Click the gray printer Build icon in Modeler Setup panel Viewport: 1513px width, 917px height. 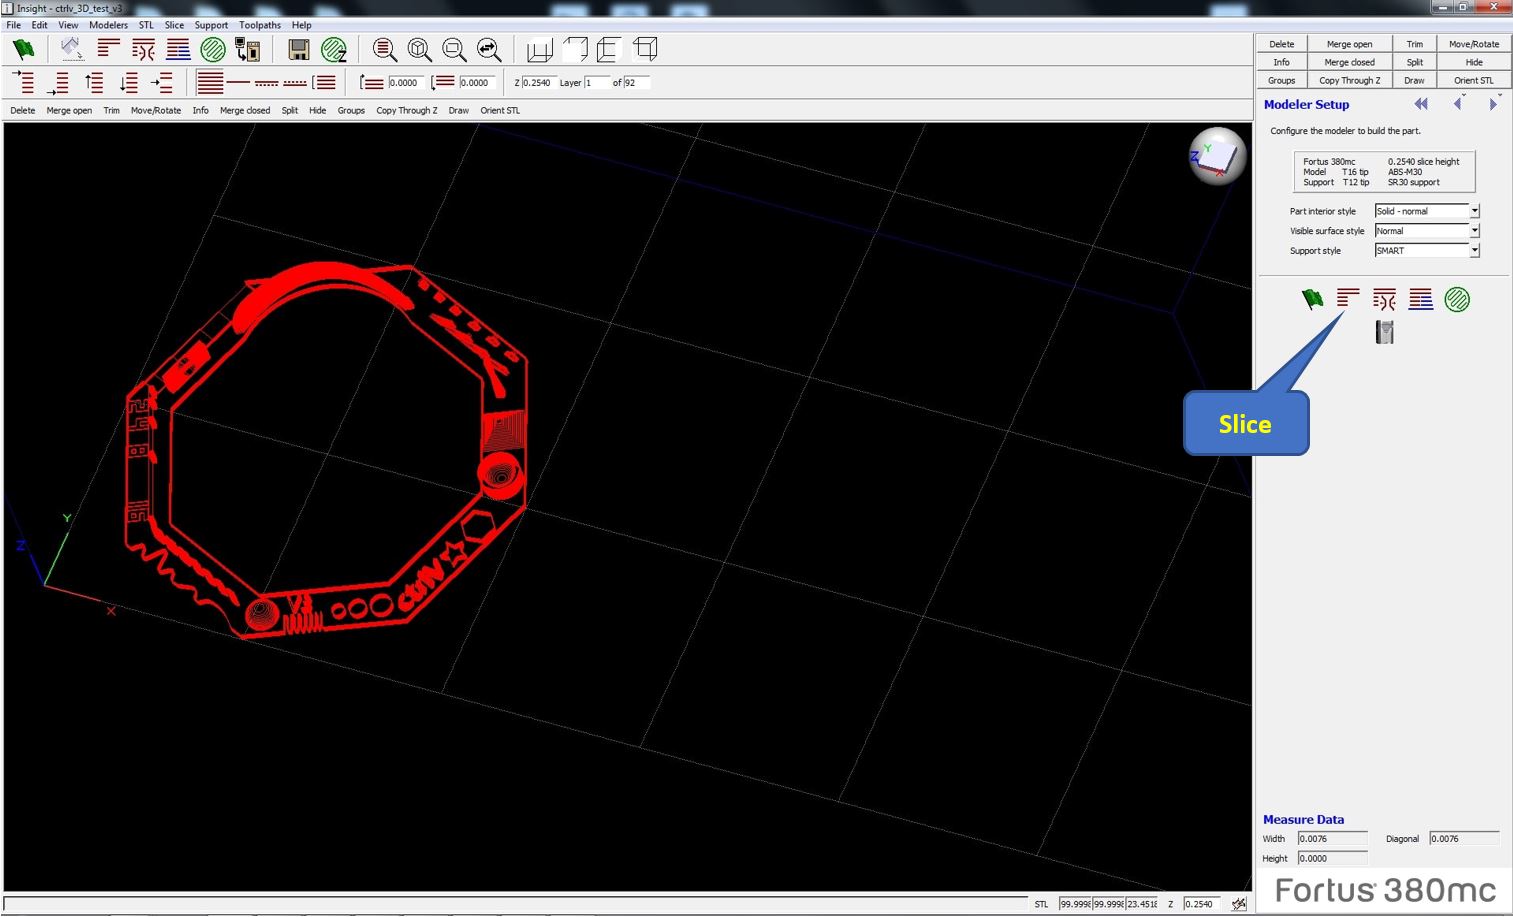(x=1384, y=332)
